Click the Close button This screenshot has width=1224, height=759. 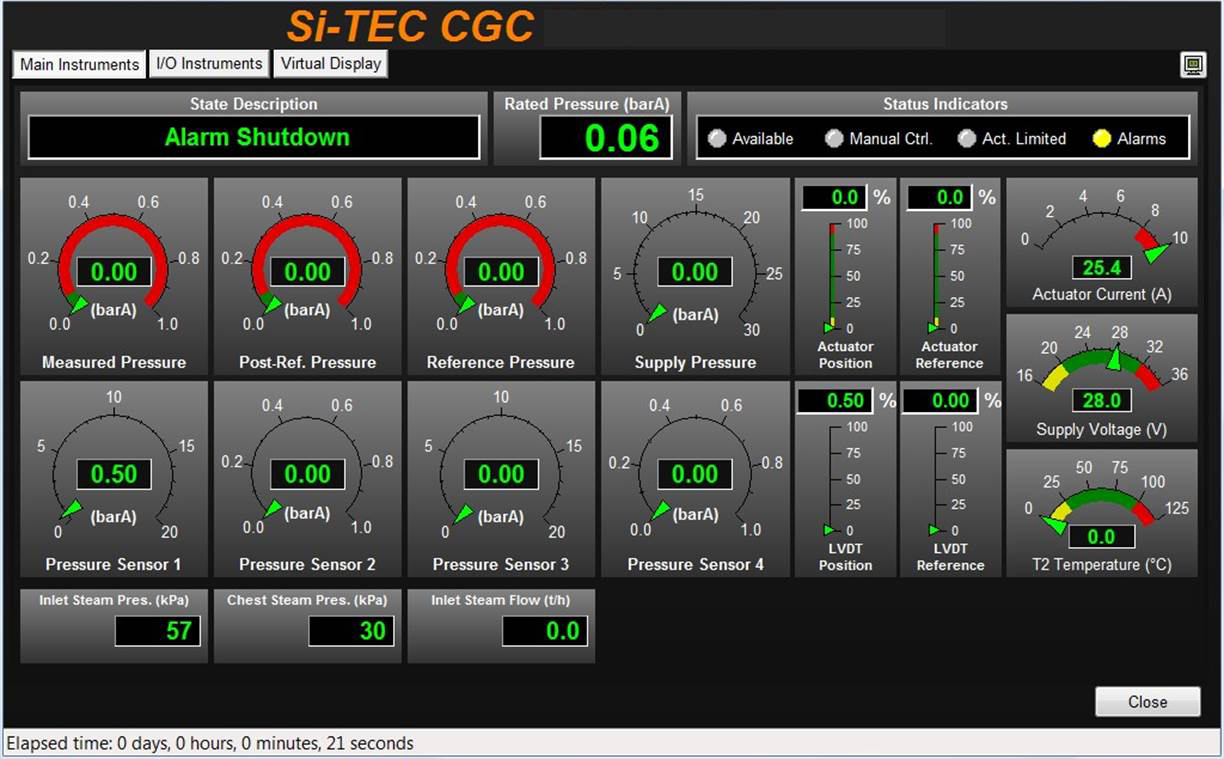(x=1147, y=702)
